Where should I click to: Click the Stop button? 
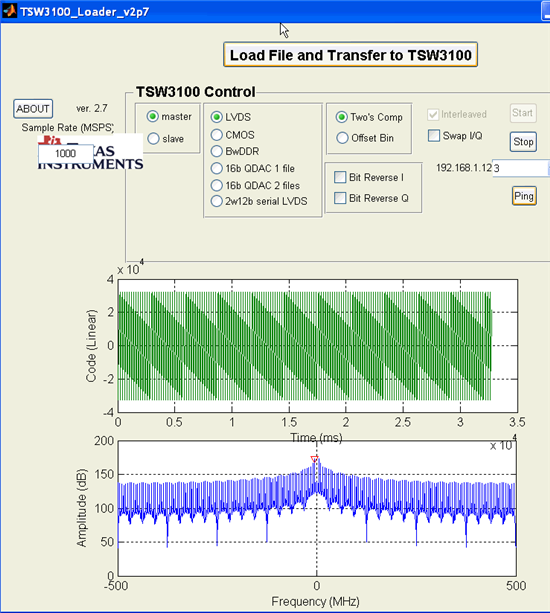523,142
